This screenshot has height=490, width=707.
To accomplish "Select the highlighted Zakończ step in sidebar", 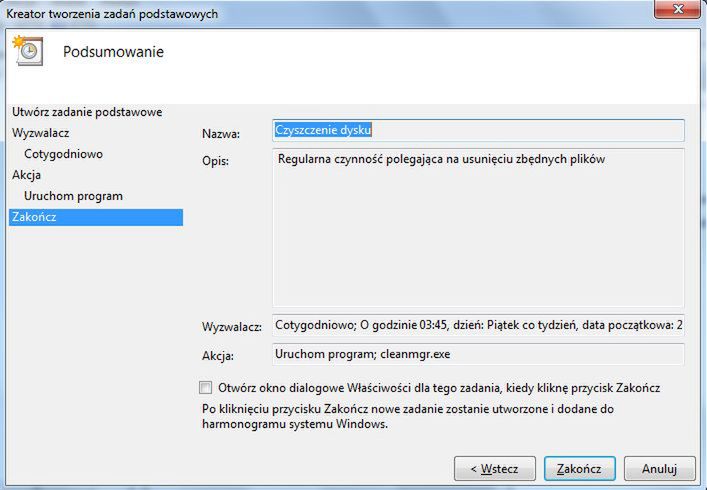I will click(x=96, y=217).
